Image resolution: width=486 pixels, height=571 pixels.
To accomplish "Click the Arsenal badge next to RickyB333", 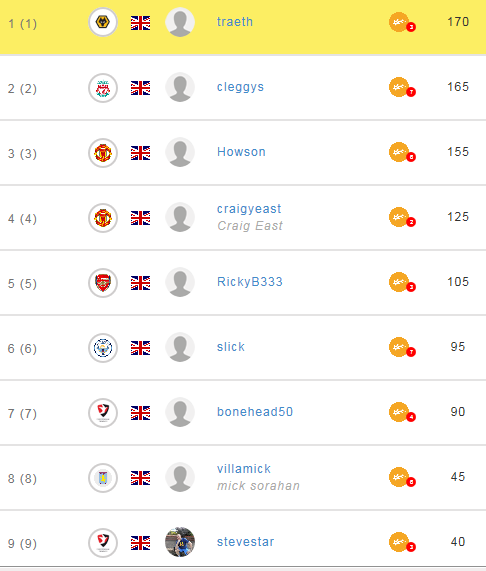I will point(103,283).
